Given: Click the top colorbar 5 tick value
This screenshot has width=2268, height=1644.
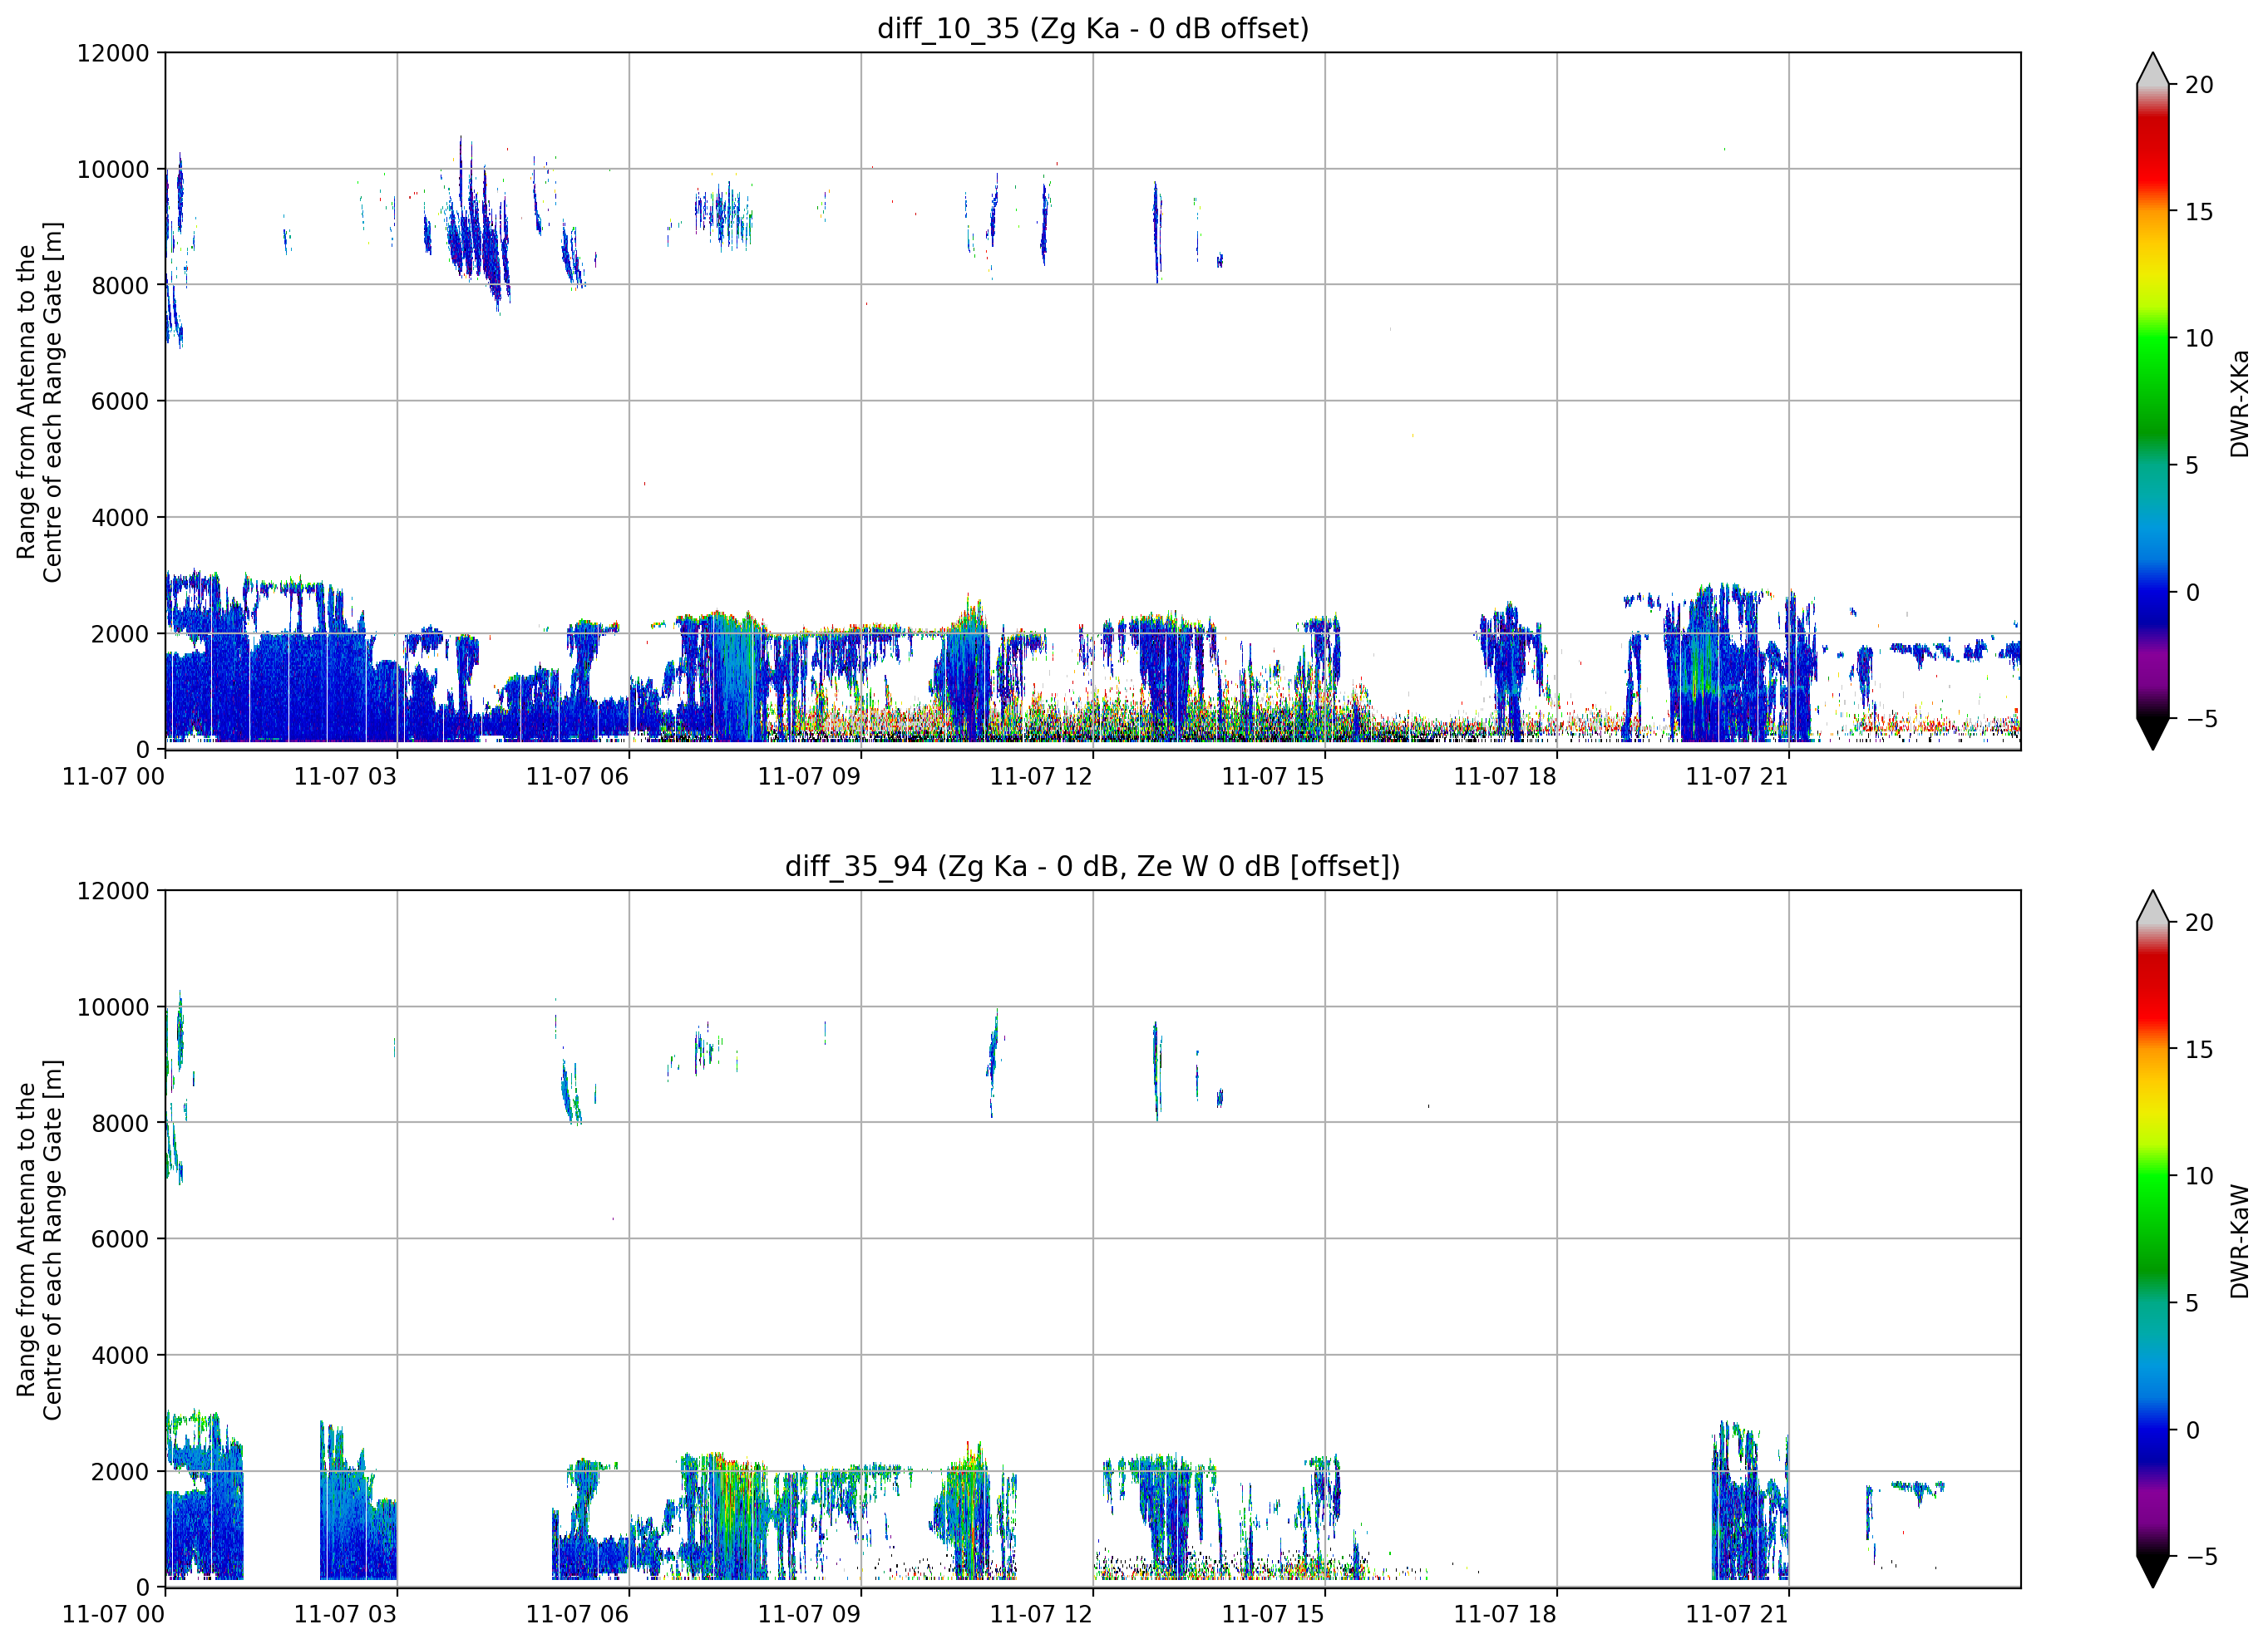Looking at the screenshot, I should click(2192, 466).
